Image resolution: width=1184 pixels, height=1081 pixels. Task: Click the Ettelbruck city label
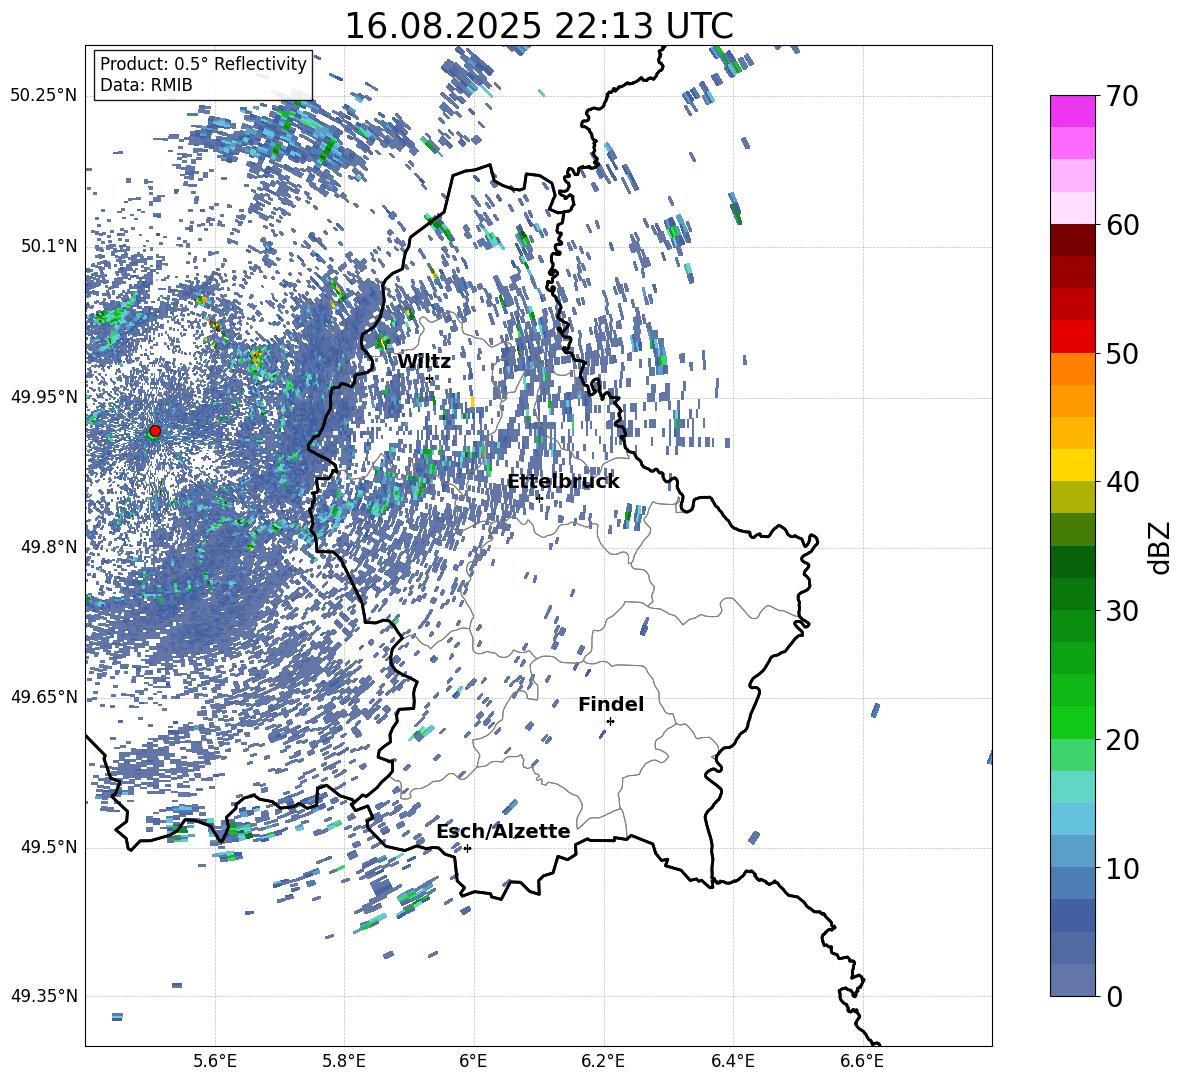563,482
